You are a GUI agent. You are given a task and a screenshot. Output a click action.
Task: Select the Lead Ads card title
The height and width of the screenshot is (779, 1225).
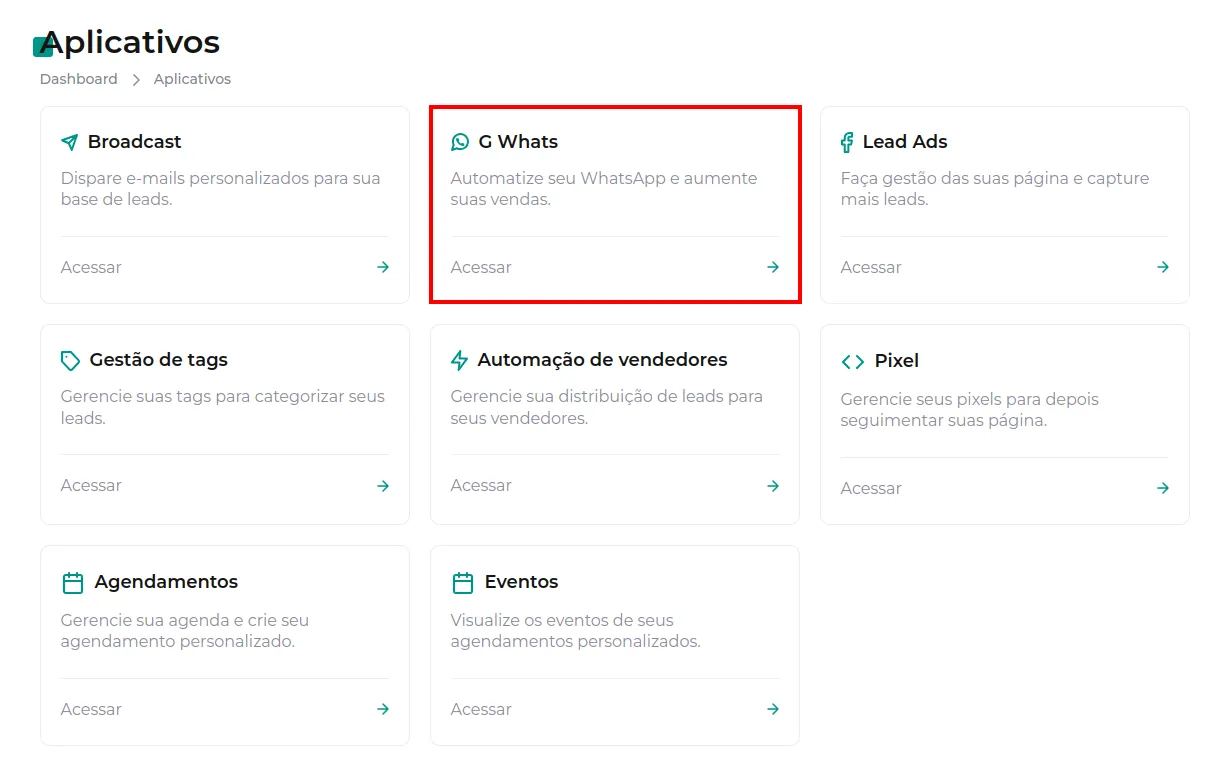point(905,142)
